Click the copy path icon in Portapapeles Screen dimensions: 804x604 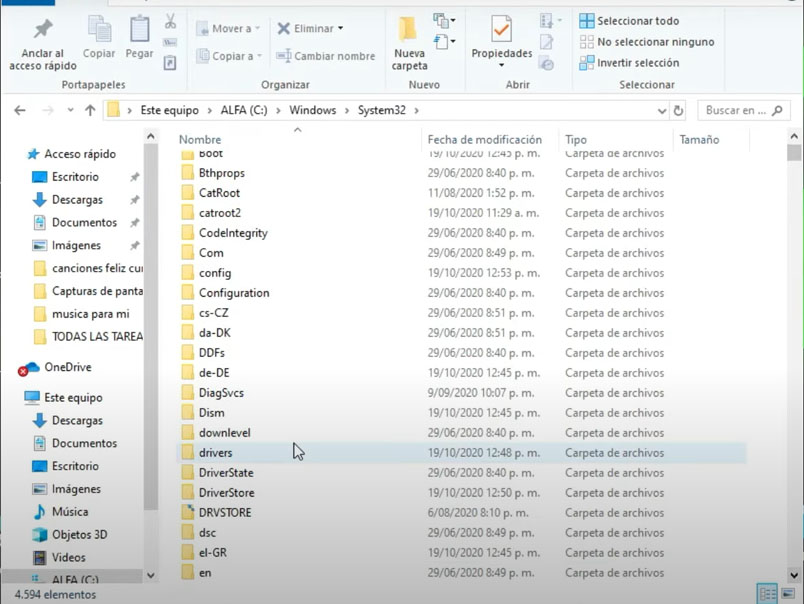pyautogui.click(x=170, y=42)
